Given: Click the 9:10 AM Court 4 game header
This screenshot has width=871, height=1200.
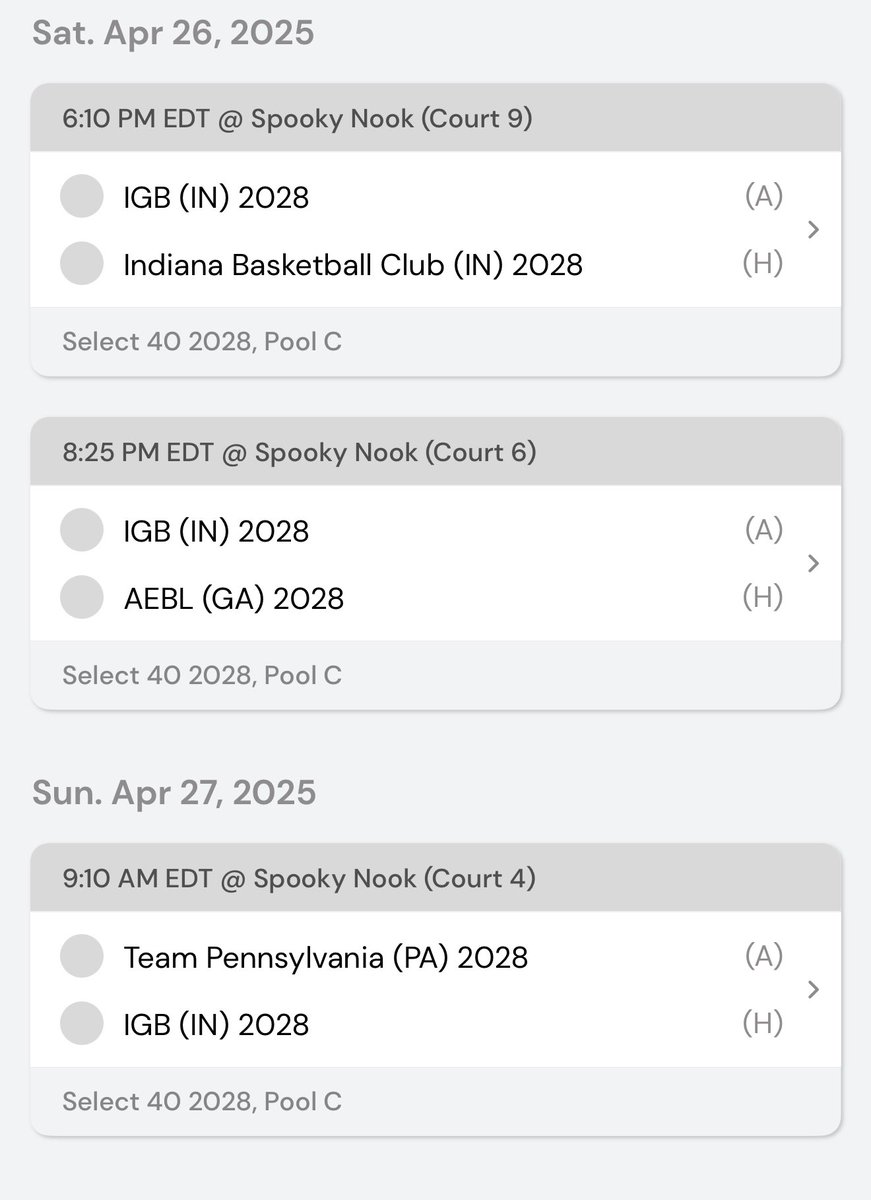Looking at the screenshot, I should point(299,879).
